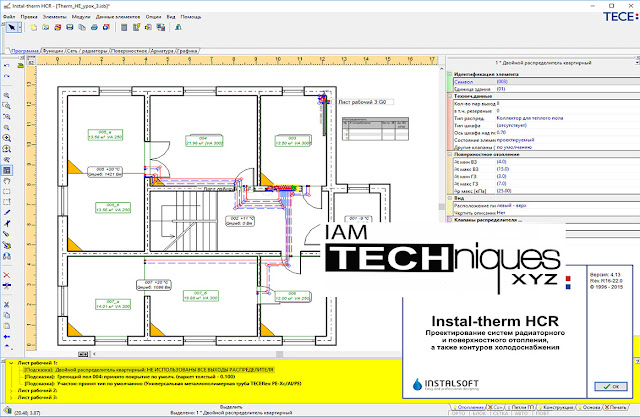Viewport: 640px width, 417px height.
Task: Click the pan hand tool icon
Action: pyautogui.click(x=7, y=181)
